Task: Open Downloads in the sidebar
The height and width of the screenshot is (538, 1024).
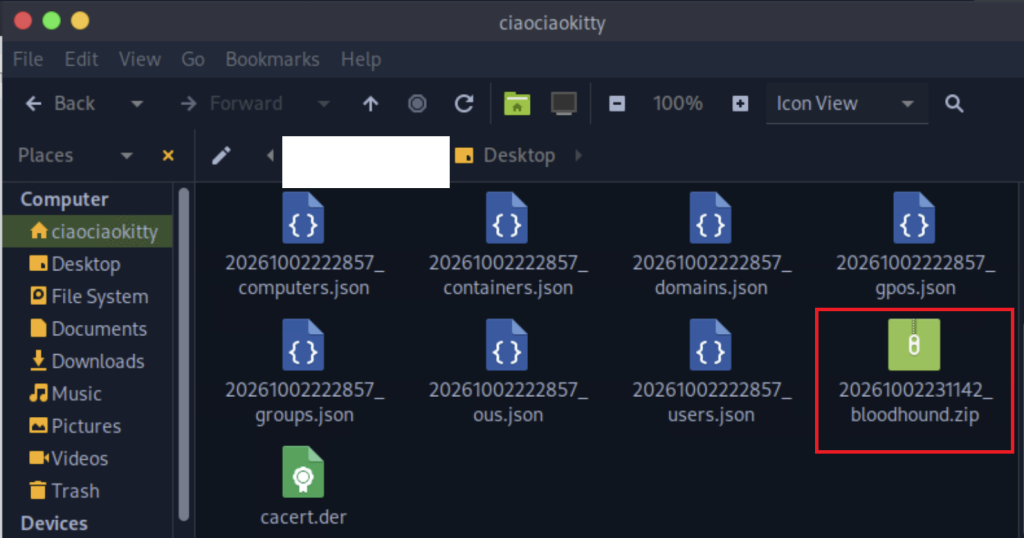Action: coord(88,361)
